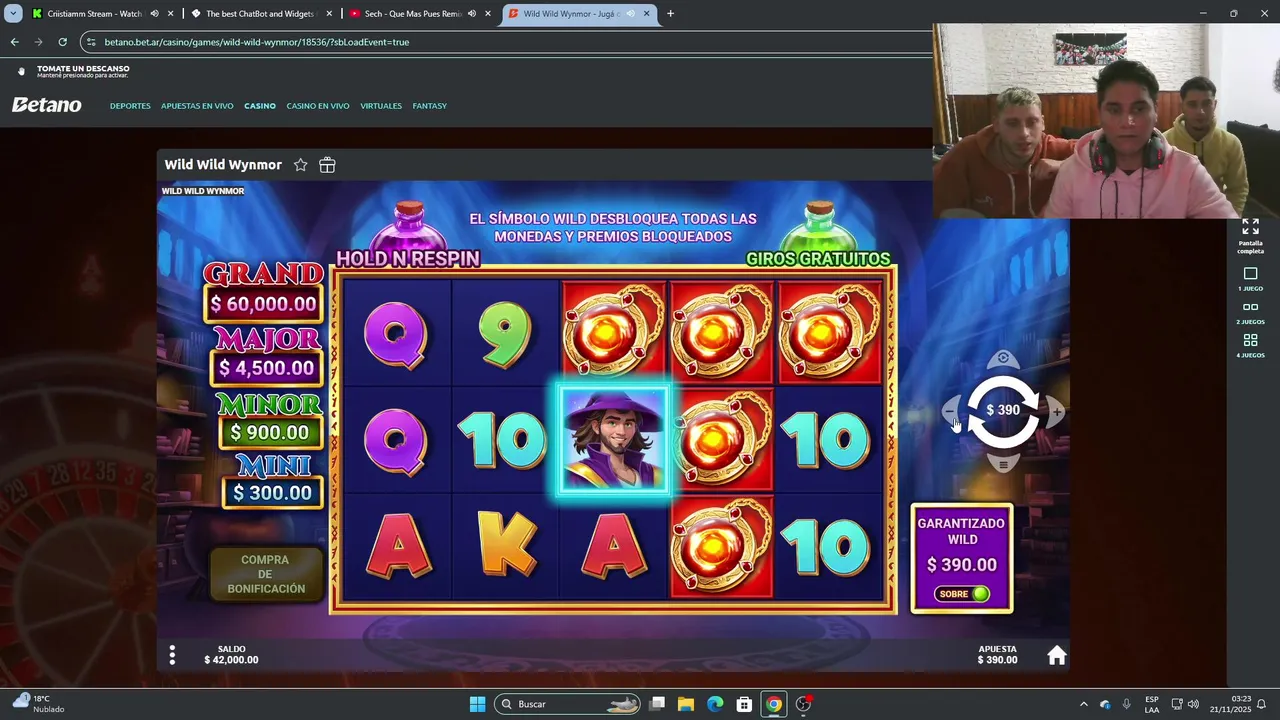Image resolution: width=1280 pixels, height=720 pixels.
Task: Open the Virtuales section
Action: (381, 106)
